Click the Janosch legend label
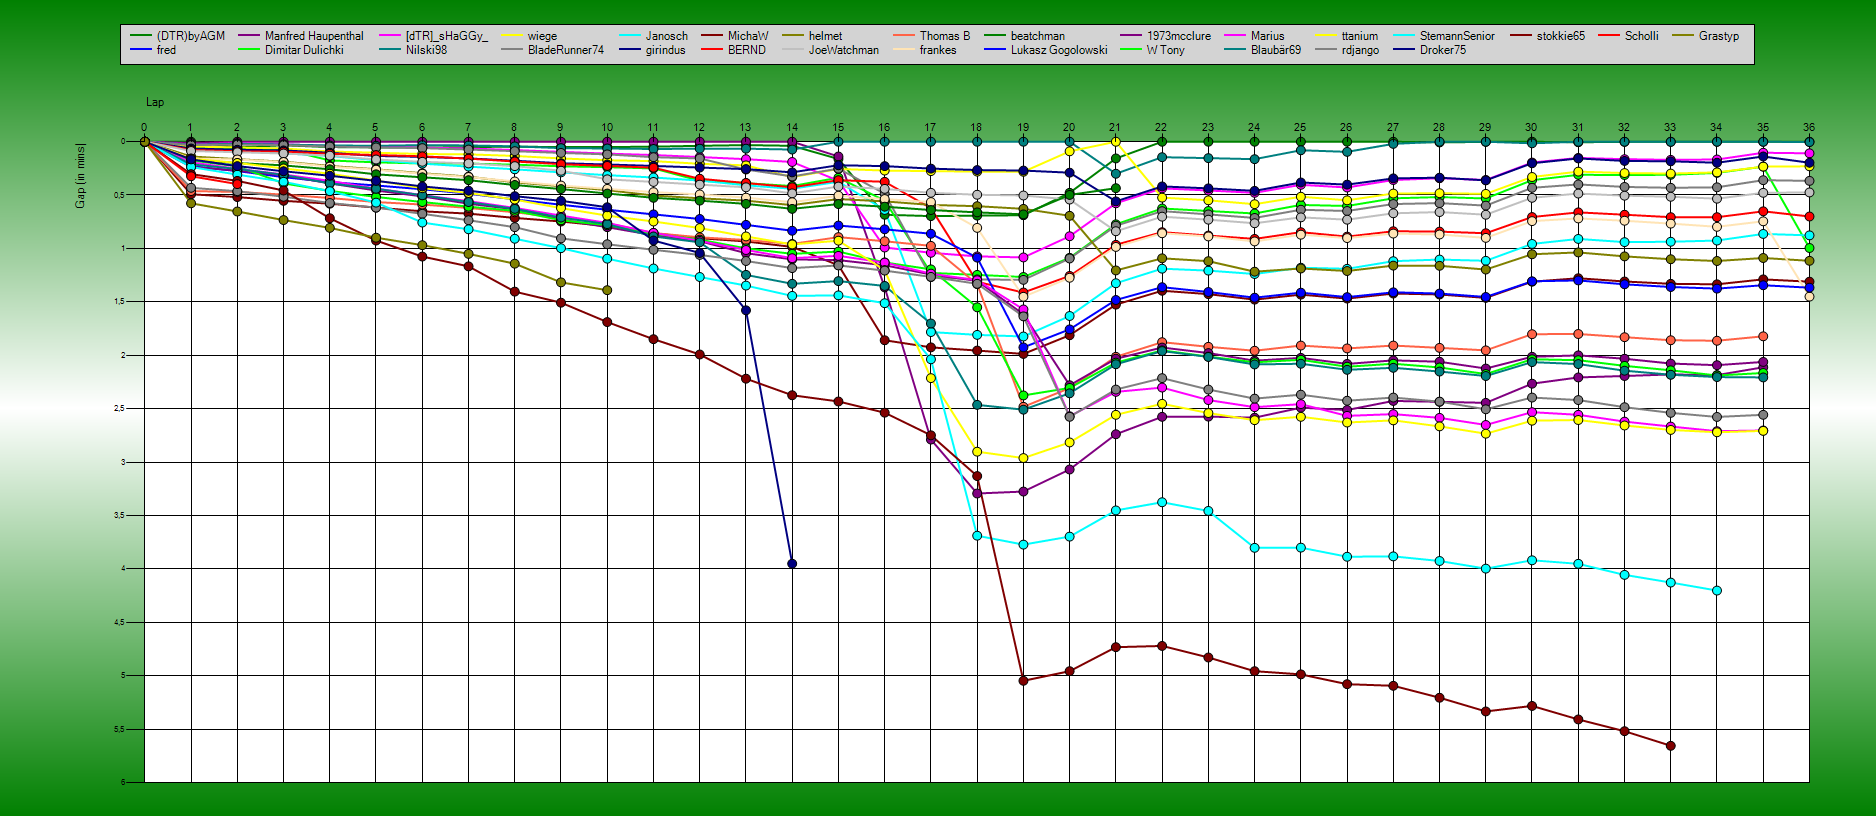1876x816 pixels. pos(667,36)
